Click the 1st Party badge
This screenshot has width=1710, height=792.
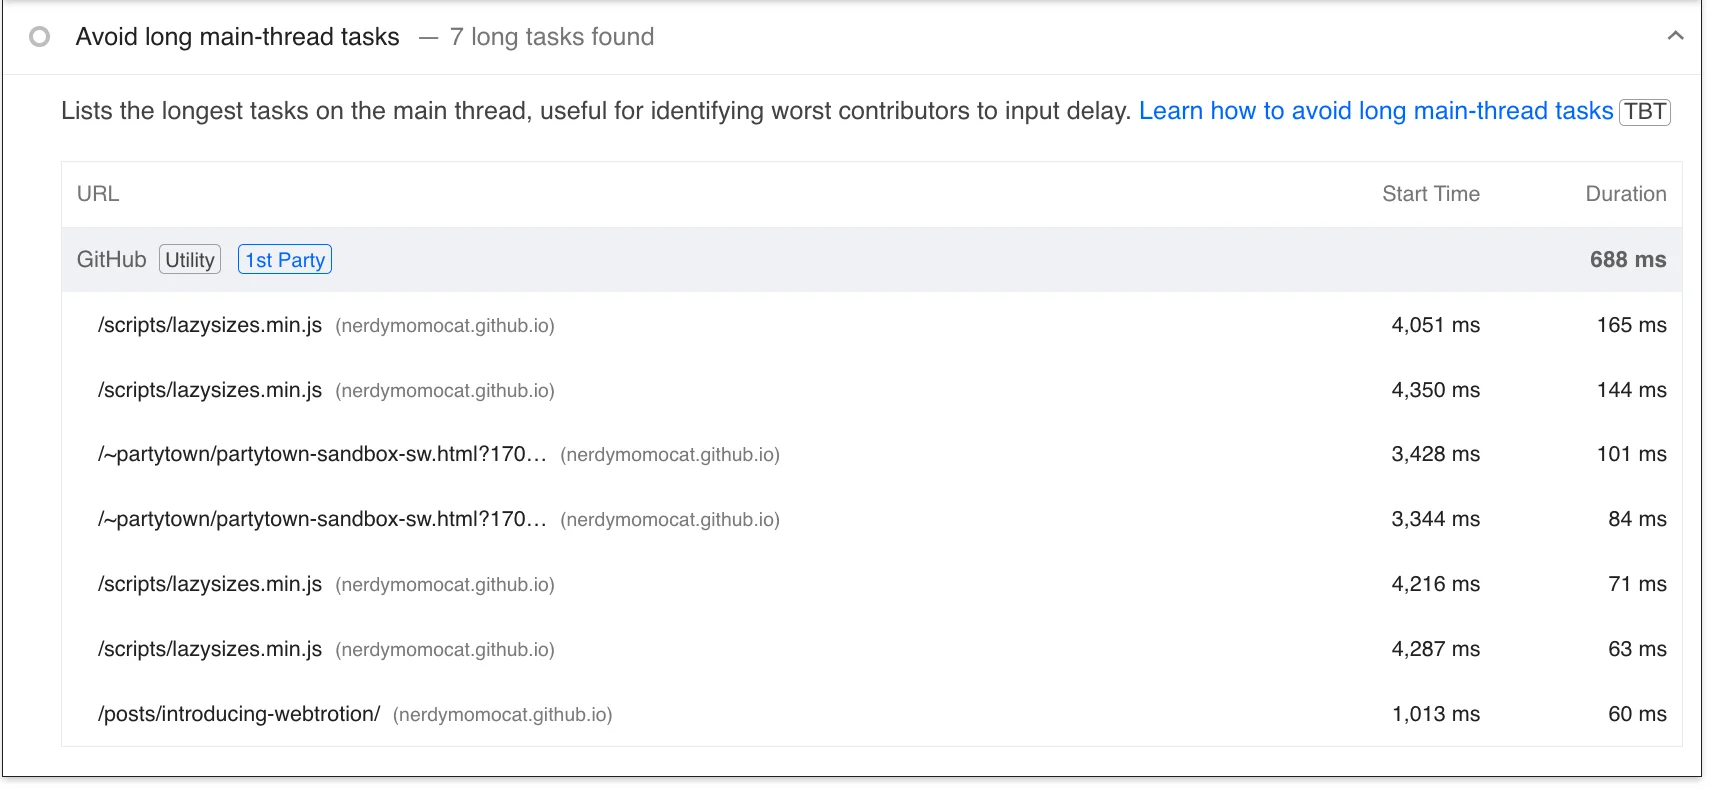tap(285, 260)
